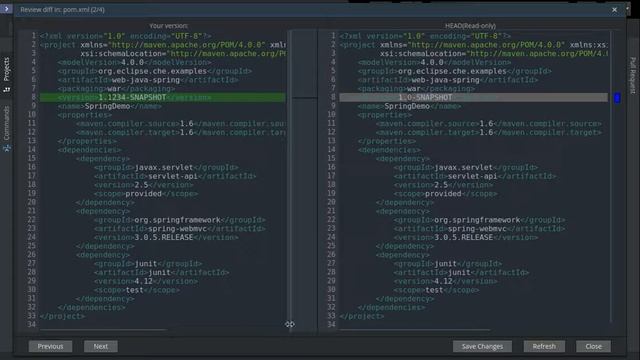Image resolution: width=640 pixels, height=360 pixels.
Task: Click provided scope line in Your version pane
Action: pos(146,194)
